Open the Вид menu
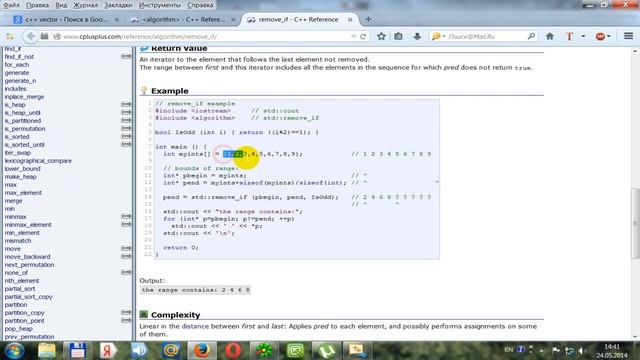This screenshot has height=360, width=640. (x=61, y=5)
